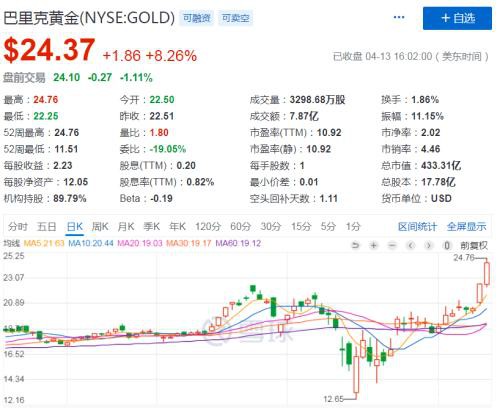500x408 pixels.
Task: Click the 12.65 low marker on chart
Action: [333, 399]
